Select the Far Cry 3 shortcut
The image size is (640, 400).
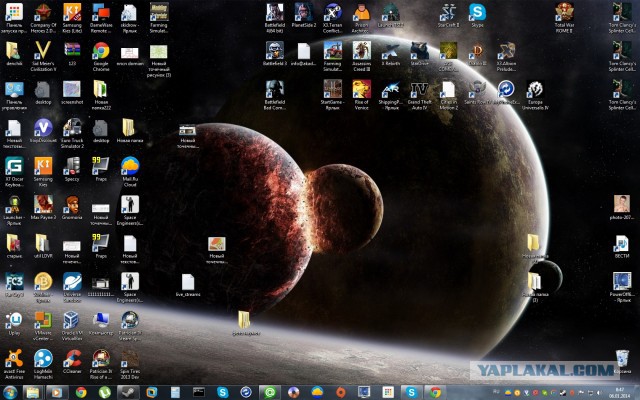(14, 284)
